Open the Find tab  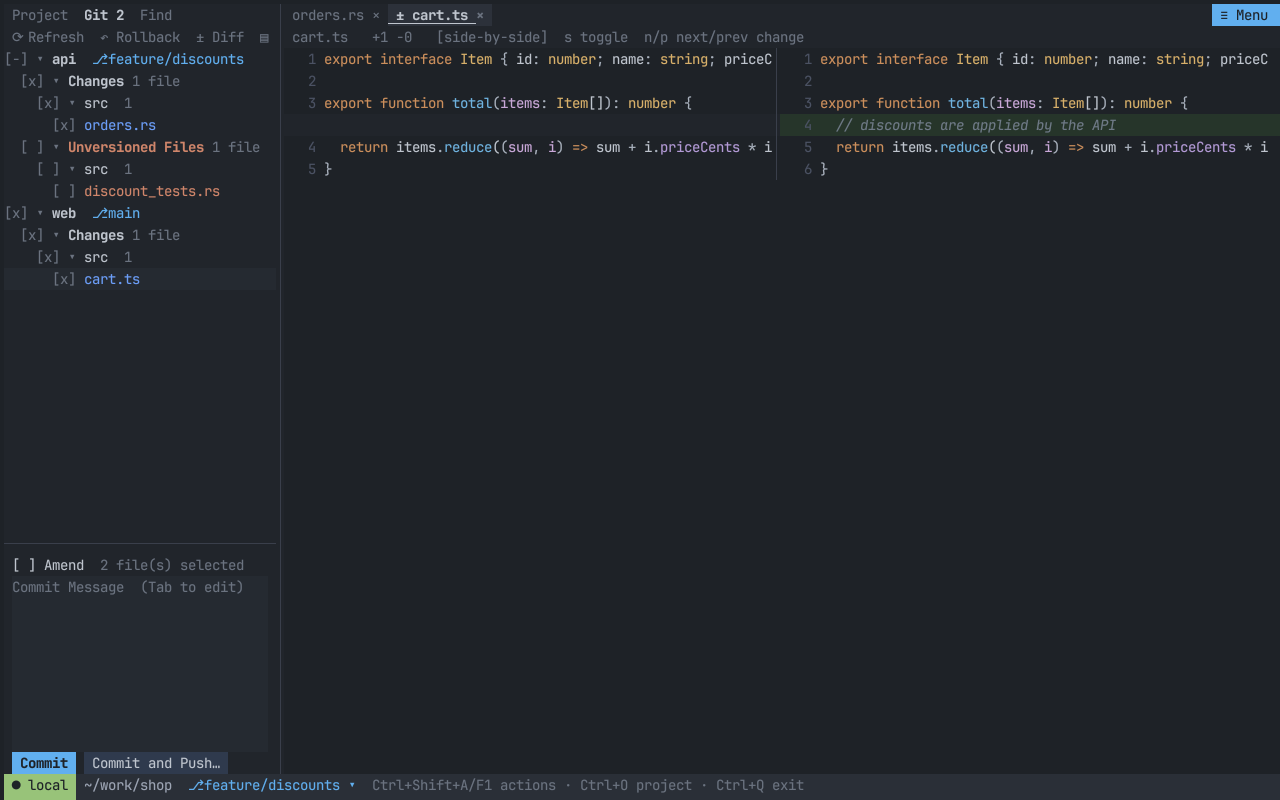coord(156,15)
